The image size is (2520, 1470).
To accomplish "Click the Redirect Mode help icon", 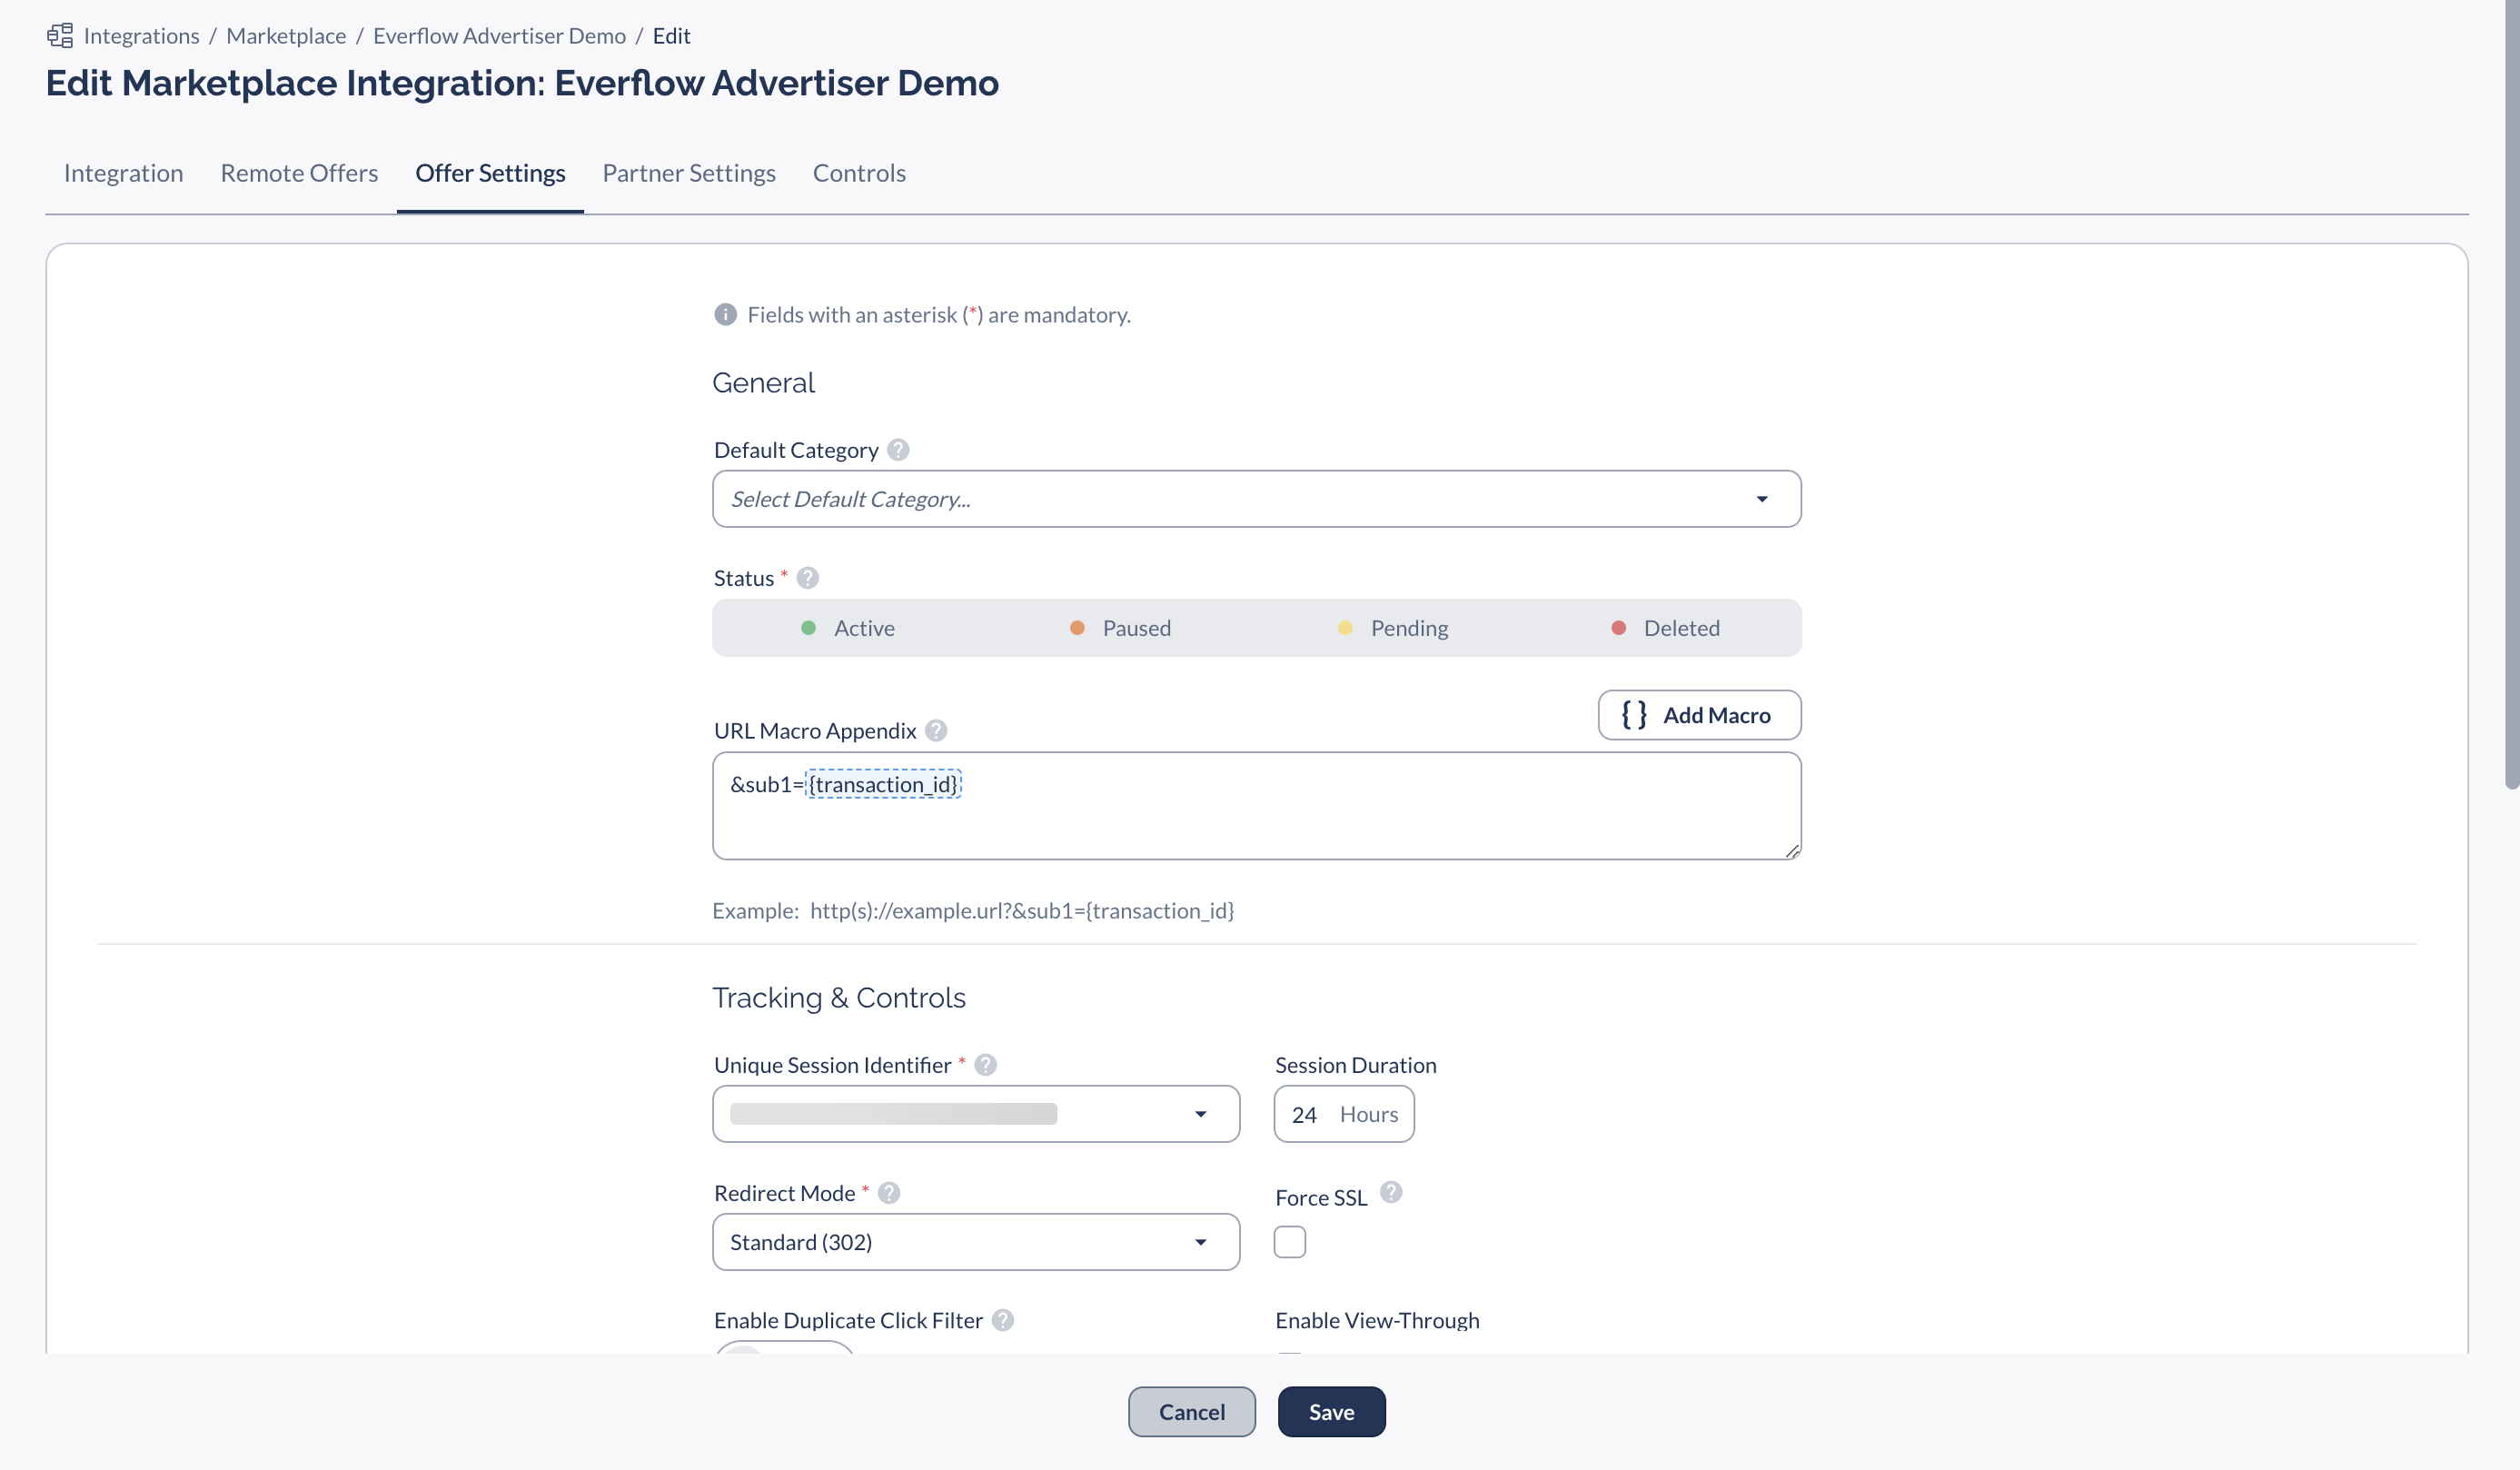I will tap(889, 1193).
